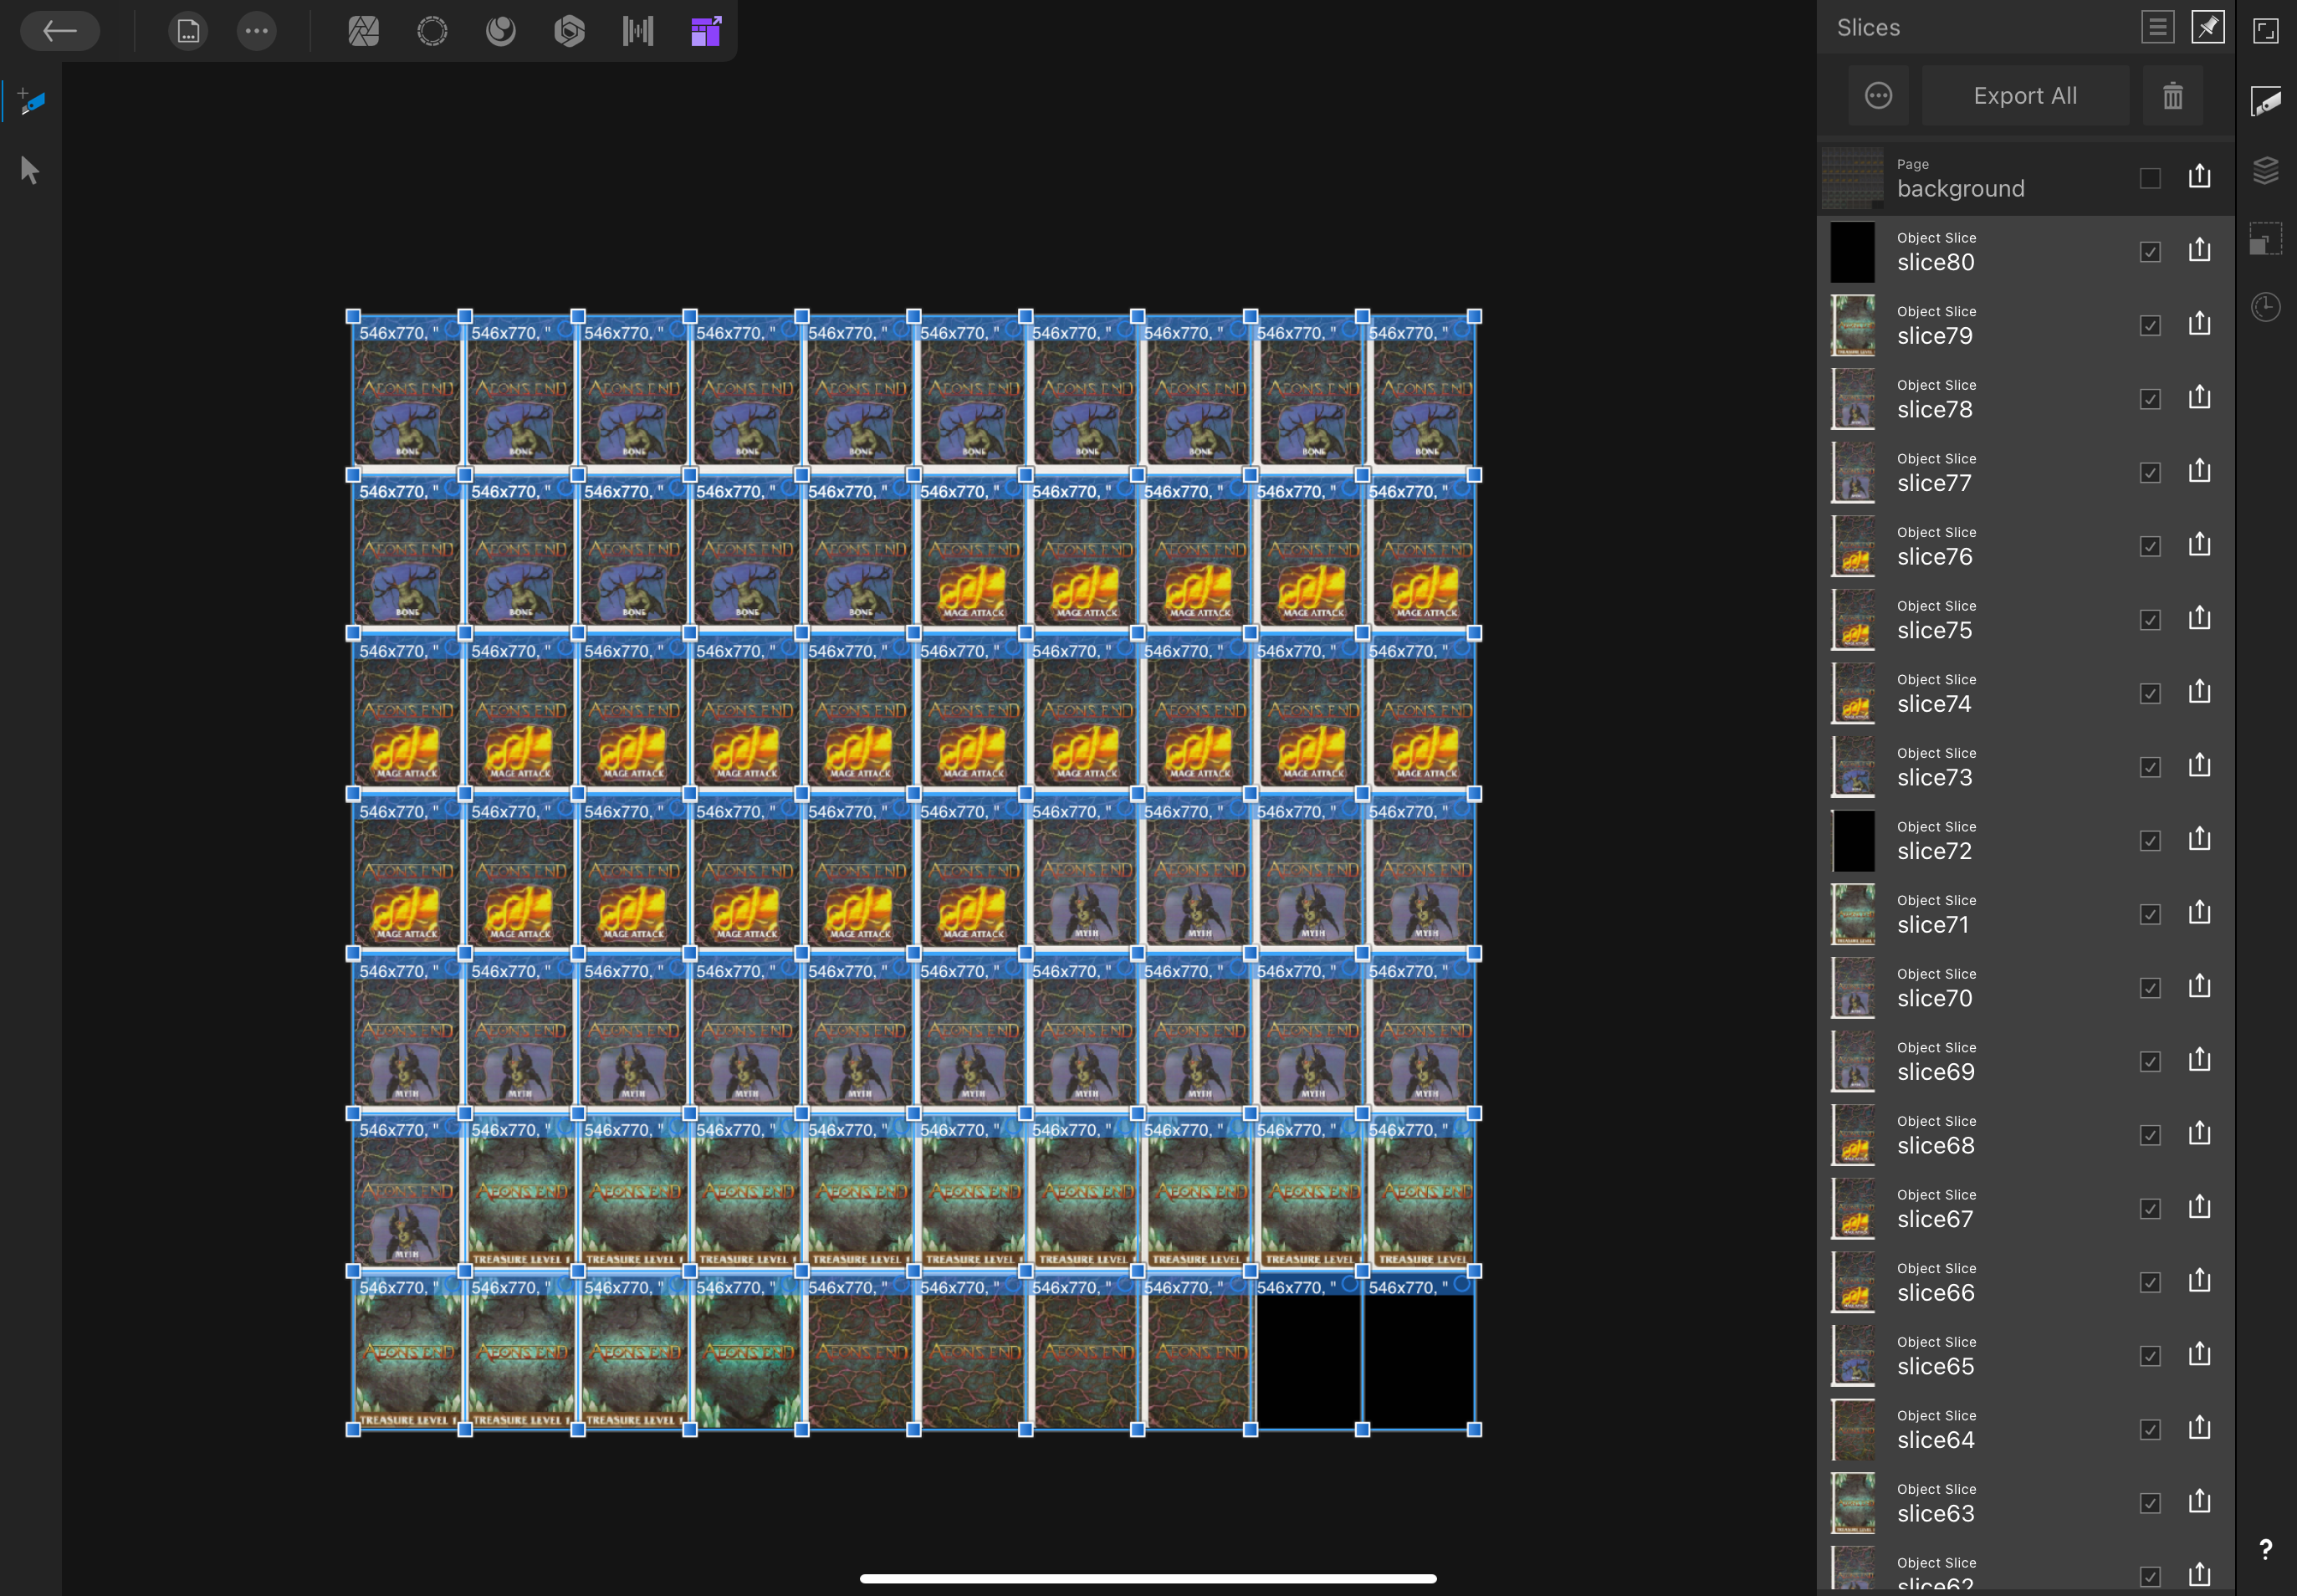Viewport: 2297px width, 1596px height.
Task: Export slice76 with share icon
Action: tap(2199, 545)
